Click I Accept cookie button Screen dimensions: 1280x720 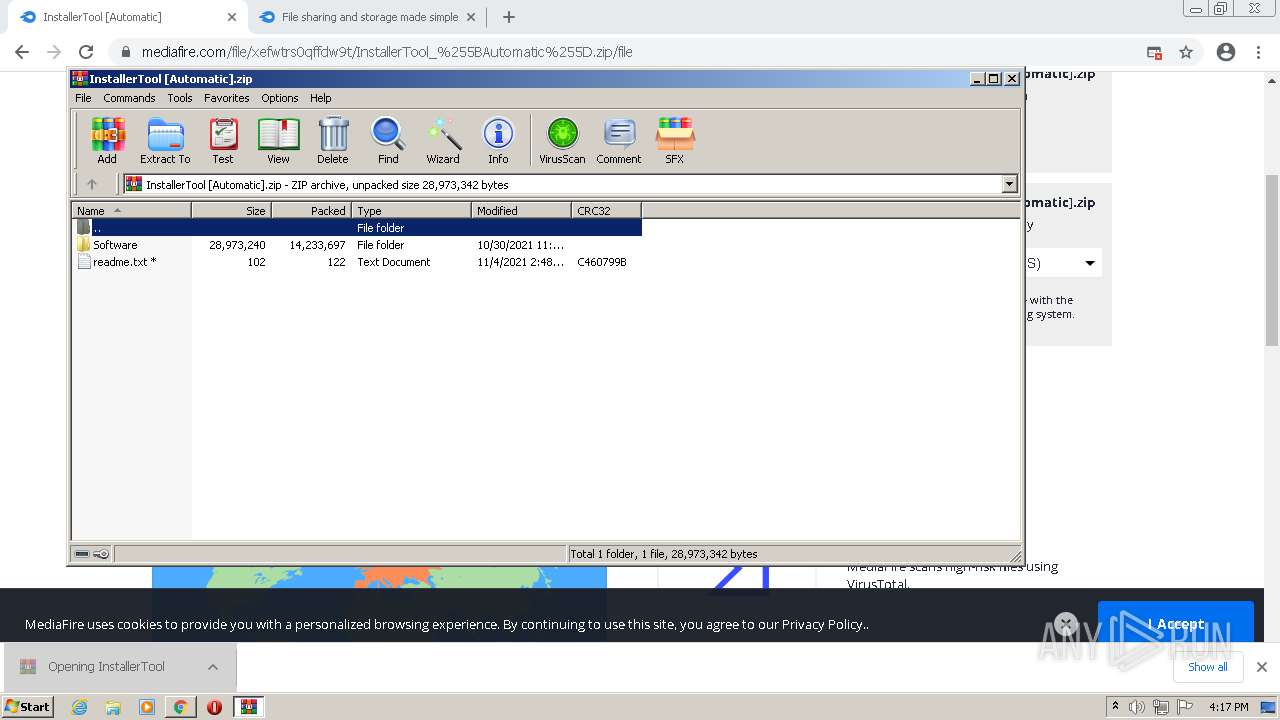[x=1175, y=624]
